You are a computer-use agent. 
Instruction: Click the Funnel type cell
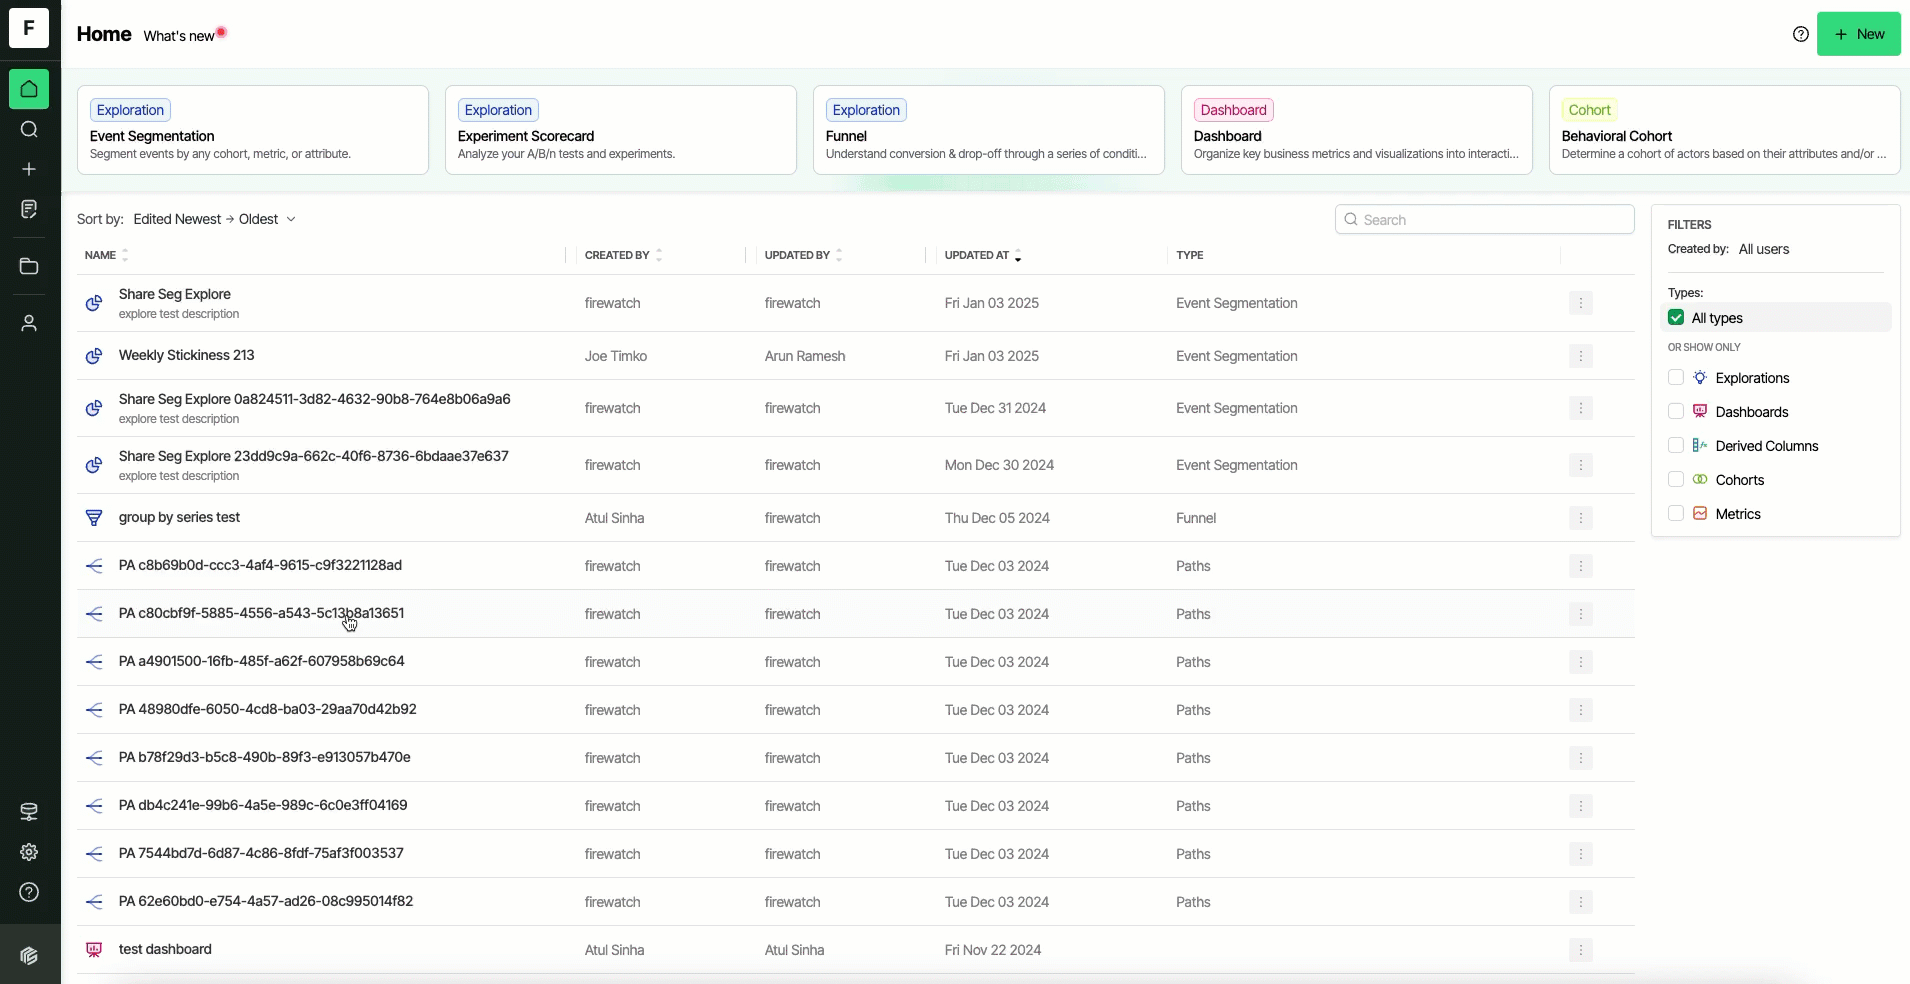coord(1196,518)
